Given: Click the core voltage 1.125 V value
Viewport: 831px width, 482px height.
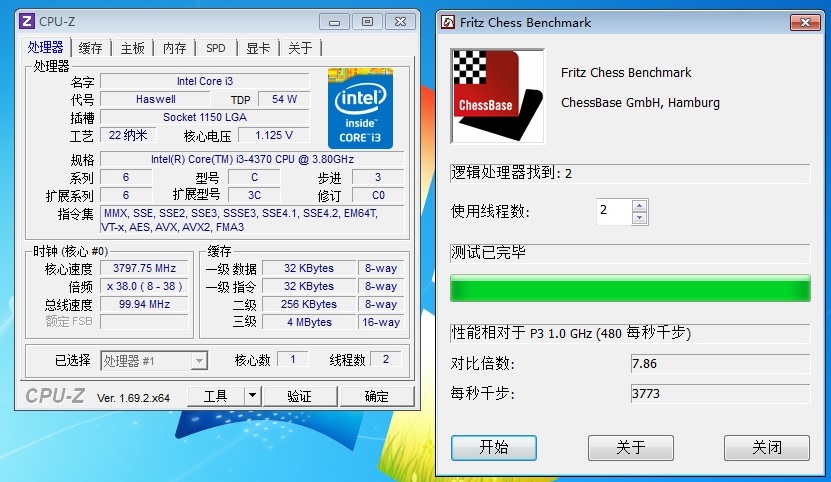Looking at the screenshot, I should coord(274,135).
